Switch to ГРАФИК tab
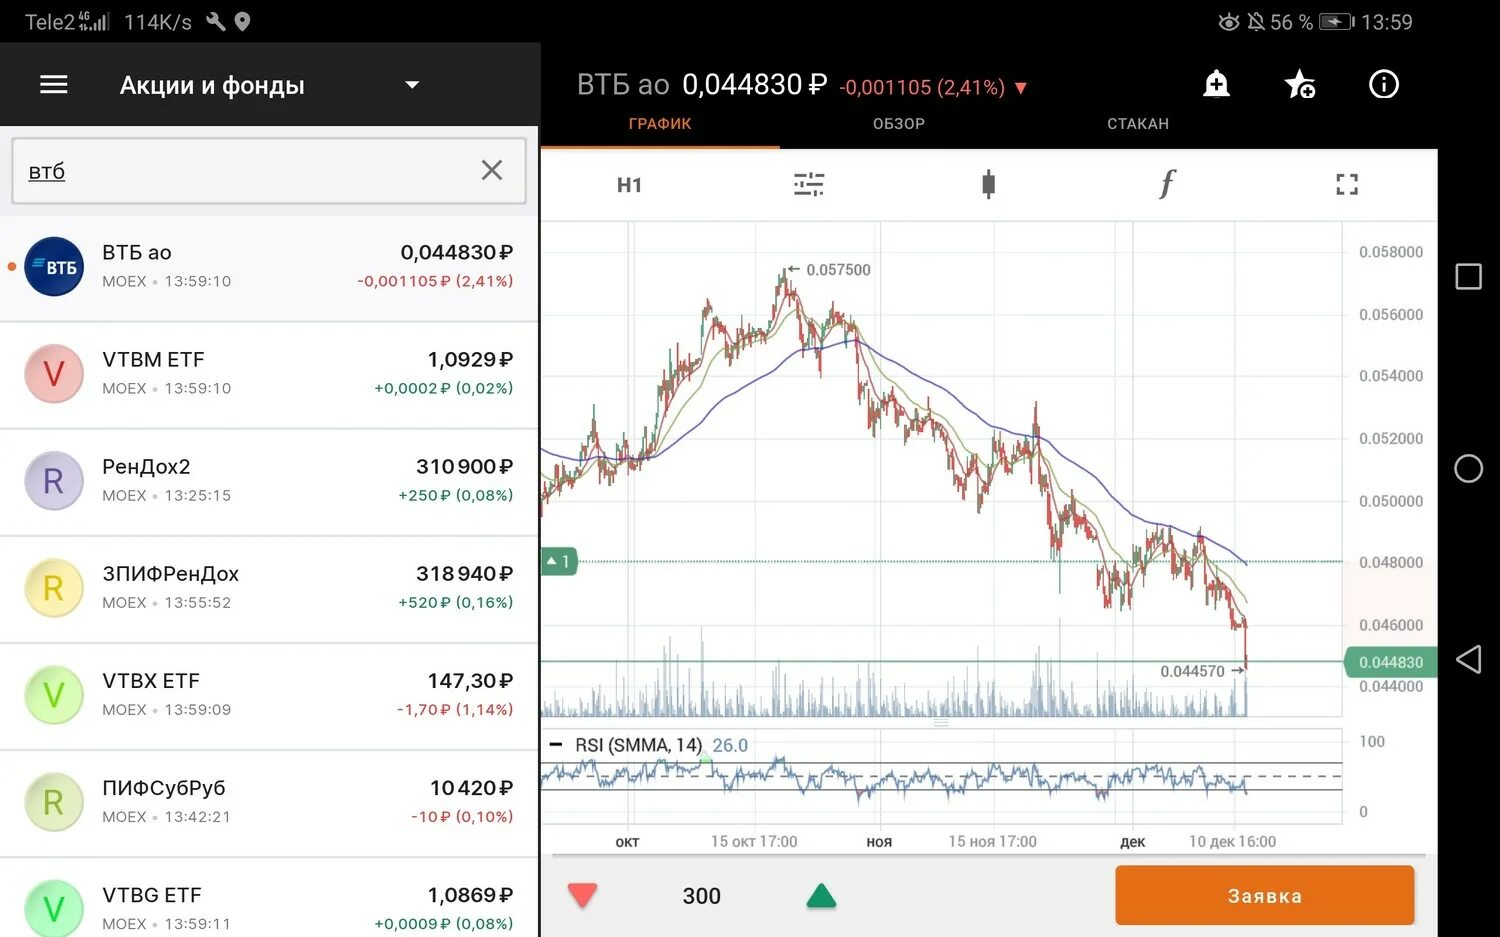 pyautogui.click(x=660, y=124)
